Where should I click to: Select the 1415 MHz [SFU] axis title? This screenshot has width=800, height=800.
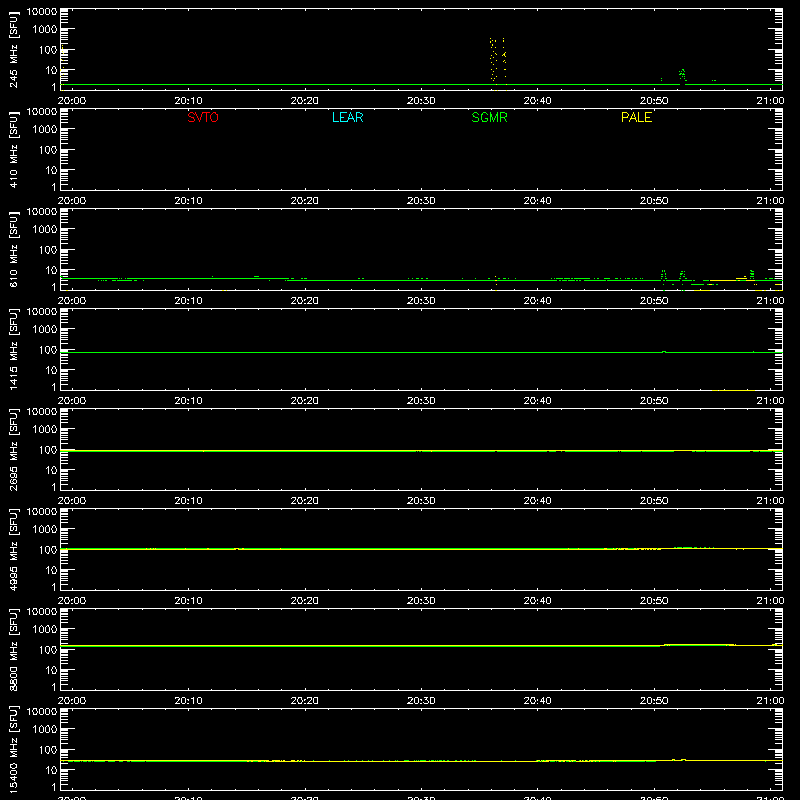pyautogui.click(x=13, y=349)
